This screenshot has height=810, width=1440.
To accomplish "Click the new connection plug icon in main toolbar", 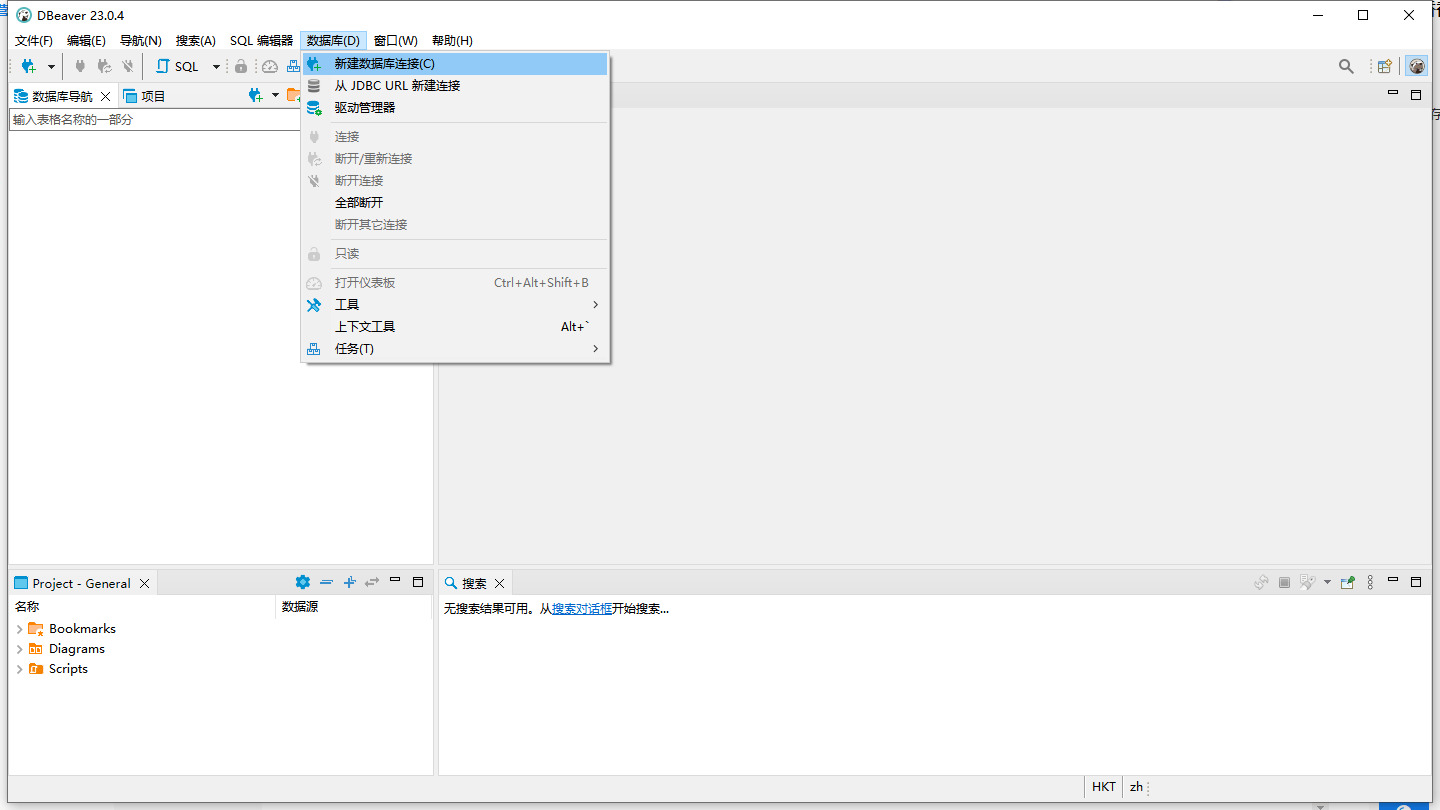I will click(28, 67).
